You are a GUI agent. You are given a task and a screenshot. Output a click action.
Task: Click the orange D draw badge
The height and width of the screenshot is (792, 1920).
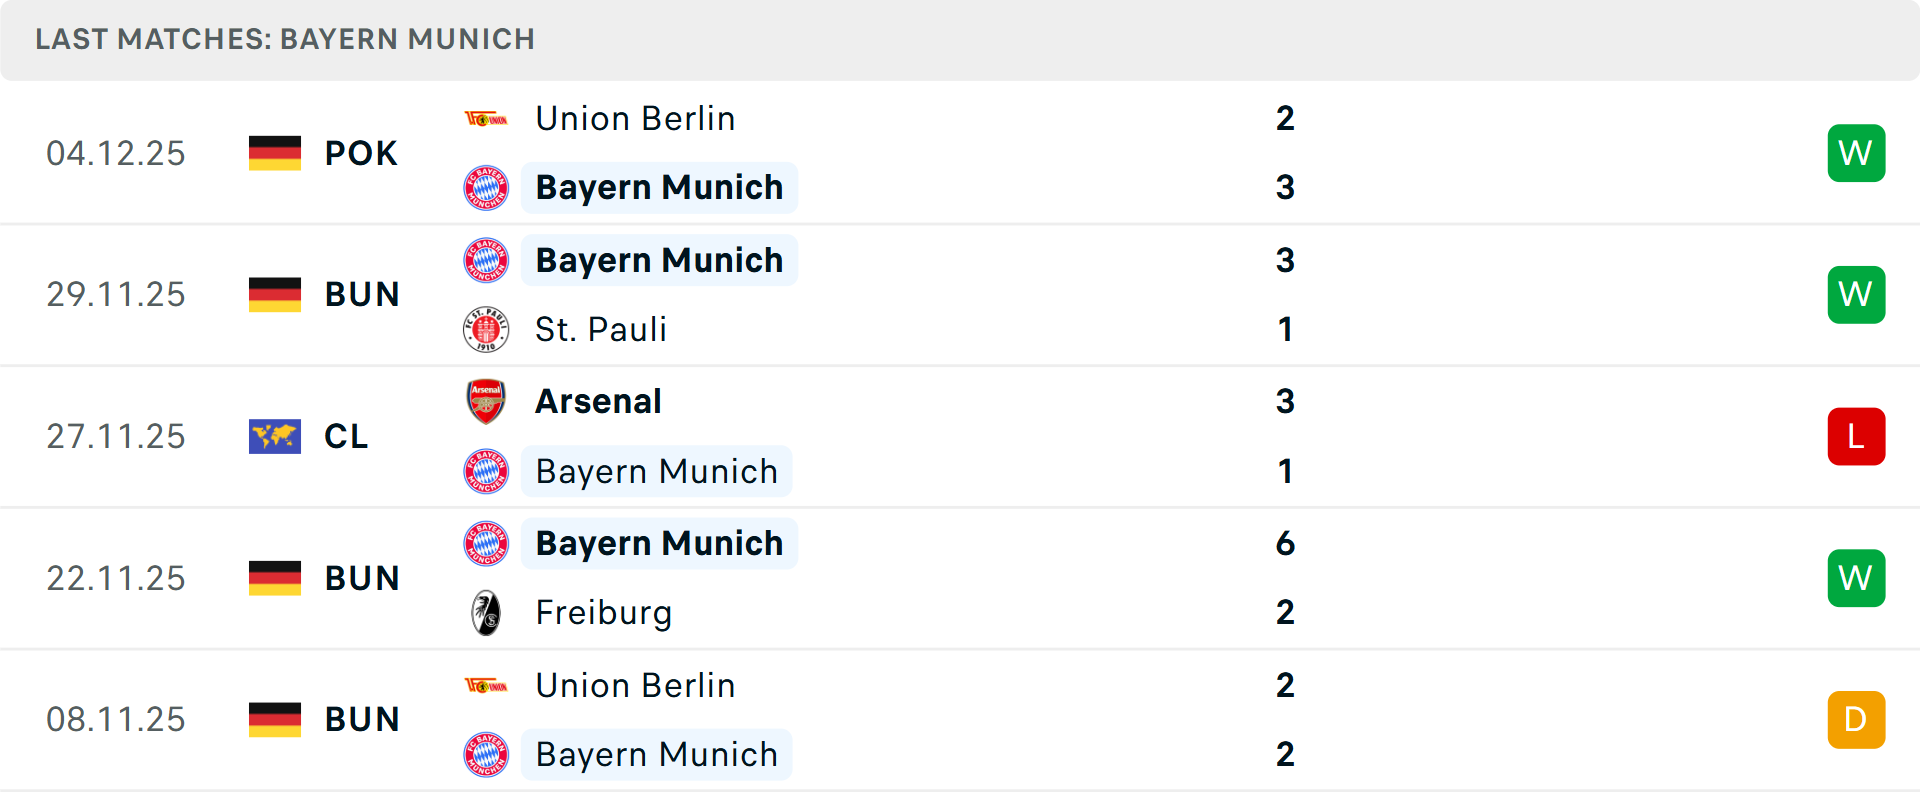[x=1856, y=720]
